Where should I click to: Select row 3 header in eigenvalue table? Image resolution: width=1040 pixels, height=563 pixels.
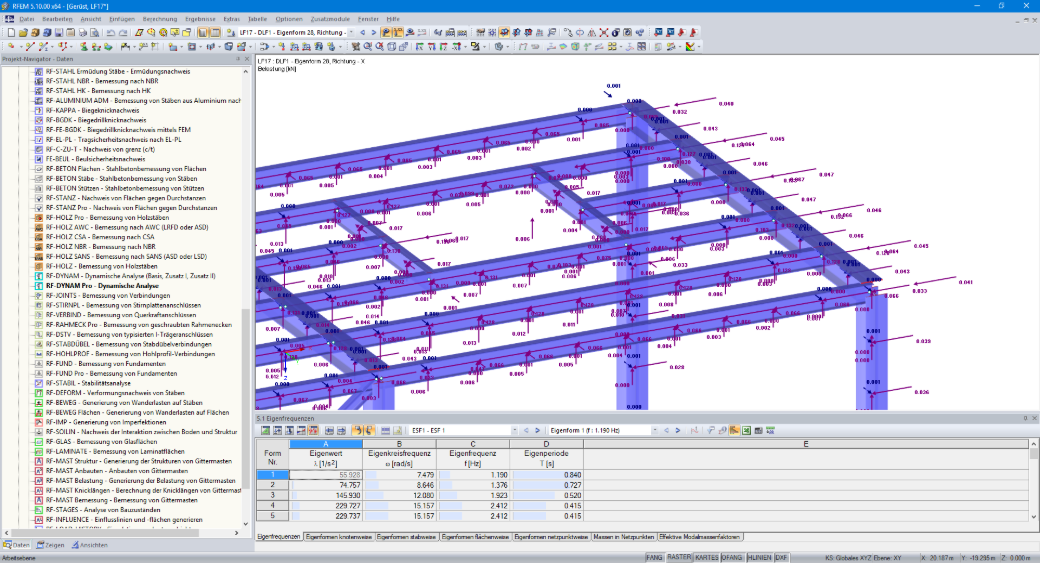(272, 495)
